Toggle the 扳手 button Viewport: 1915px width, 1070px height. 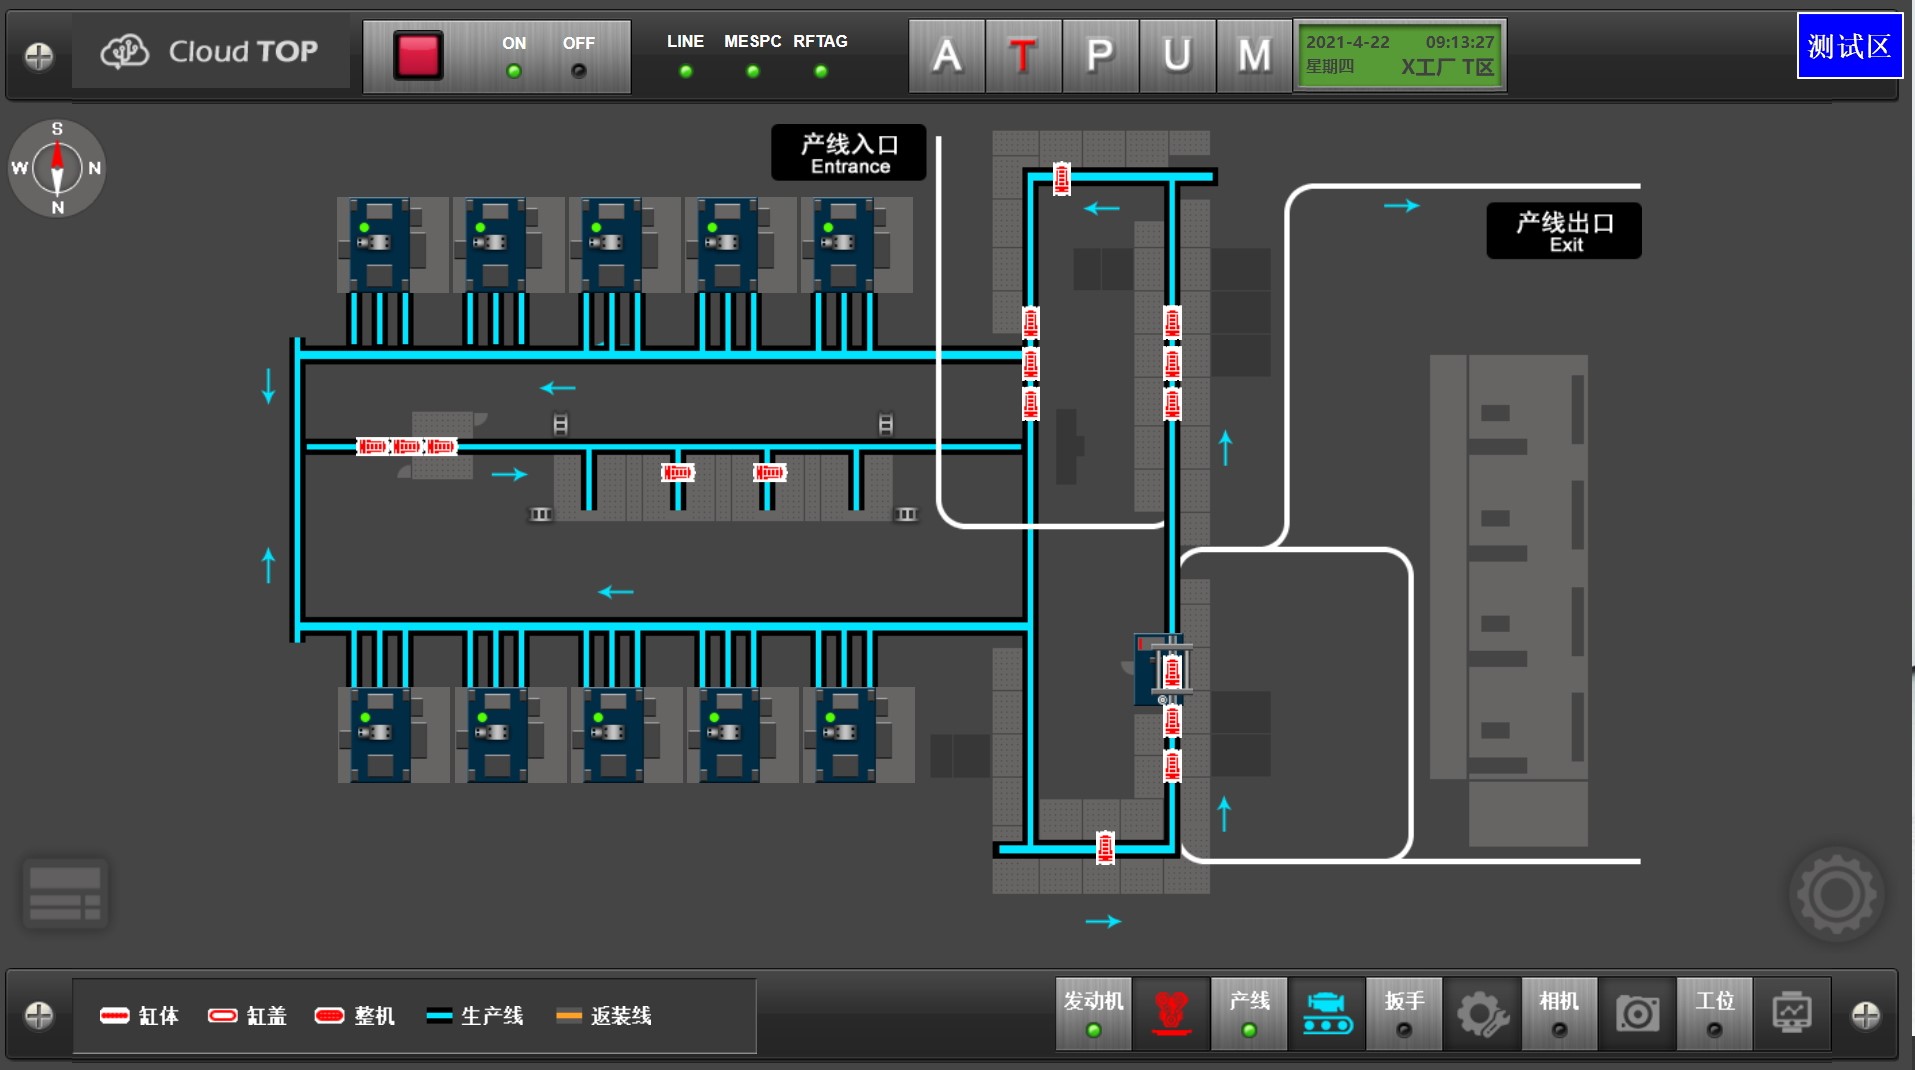pos(1404,1014)
